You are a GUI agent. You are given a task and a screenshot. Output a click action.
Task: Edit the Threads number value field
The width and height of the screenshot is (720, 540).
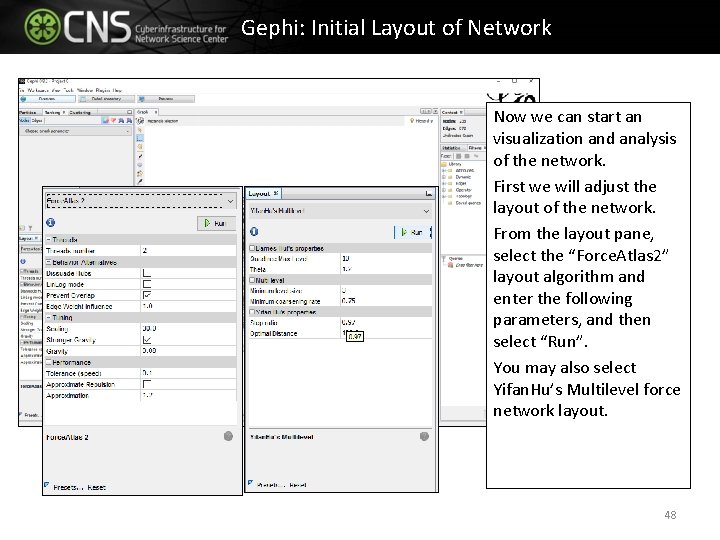point(188,251)
